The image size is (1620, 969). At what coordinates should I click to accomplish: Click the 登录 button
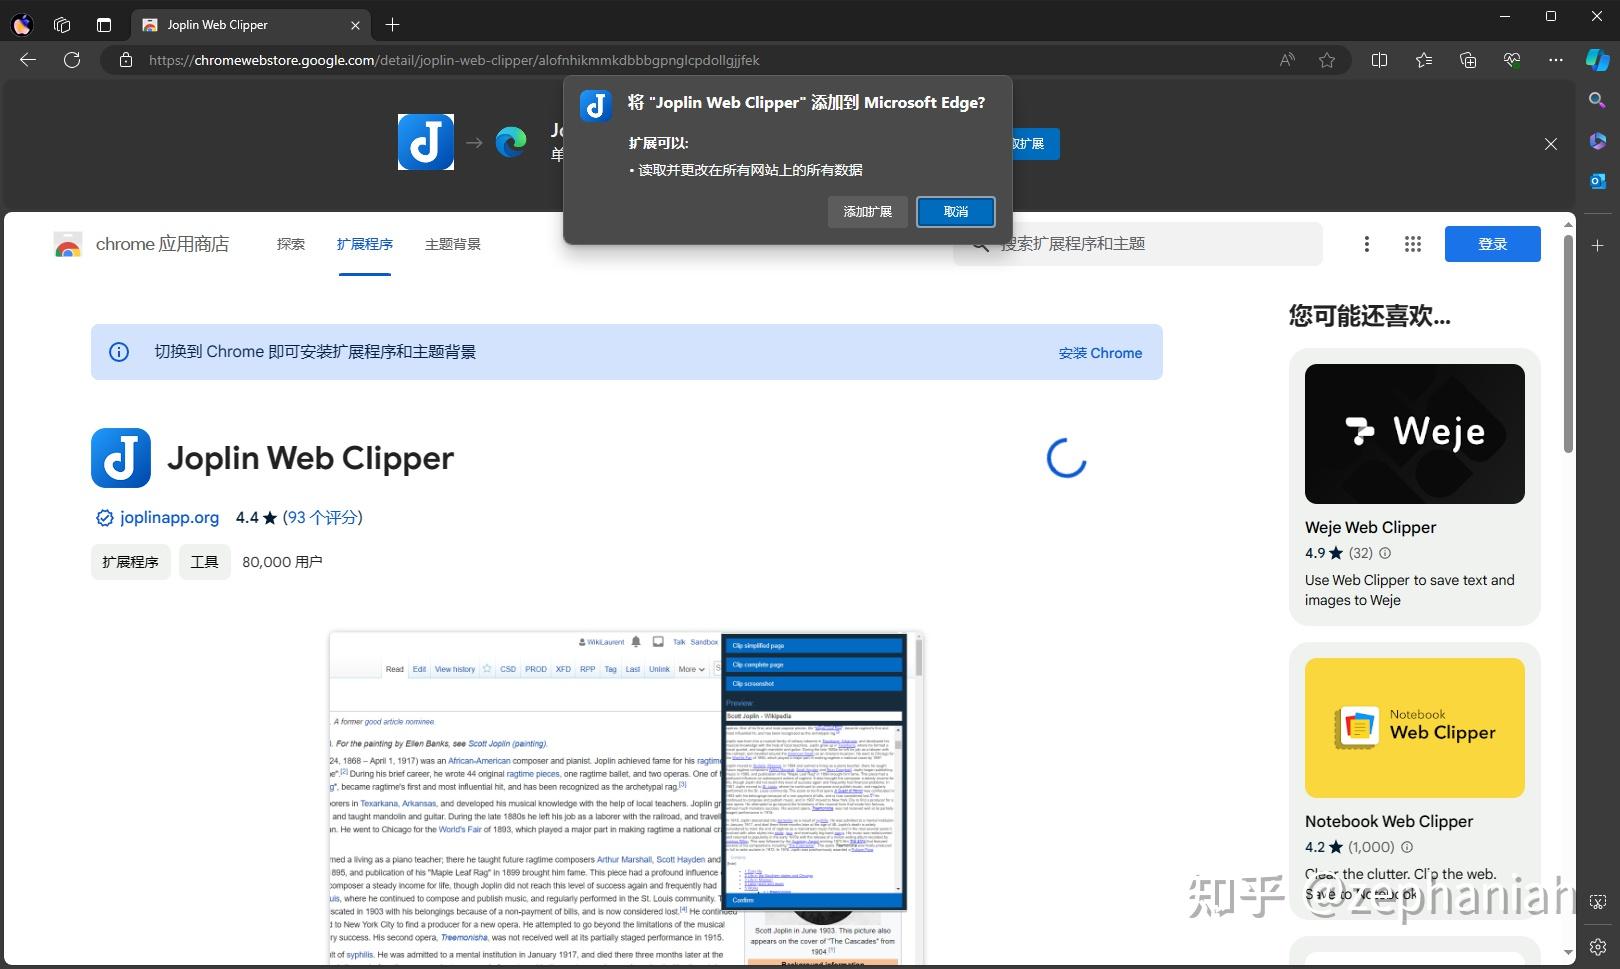[x=1492, y=243]
